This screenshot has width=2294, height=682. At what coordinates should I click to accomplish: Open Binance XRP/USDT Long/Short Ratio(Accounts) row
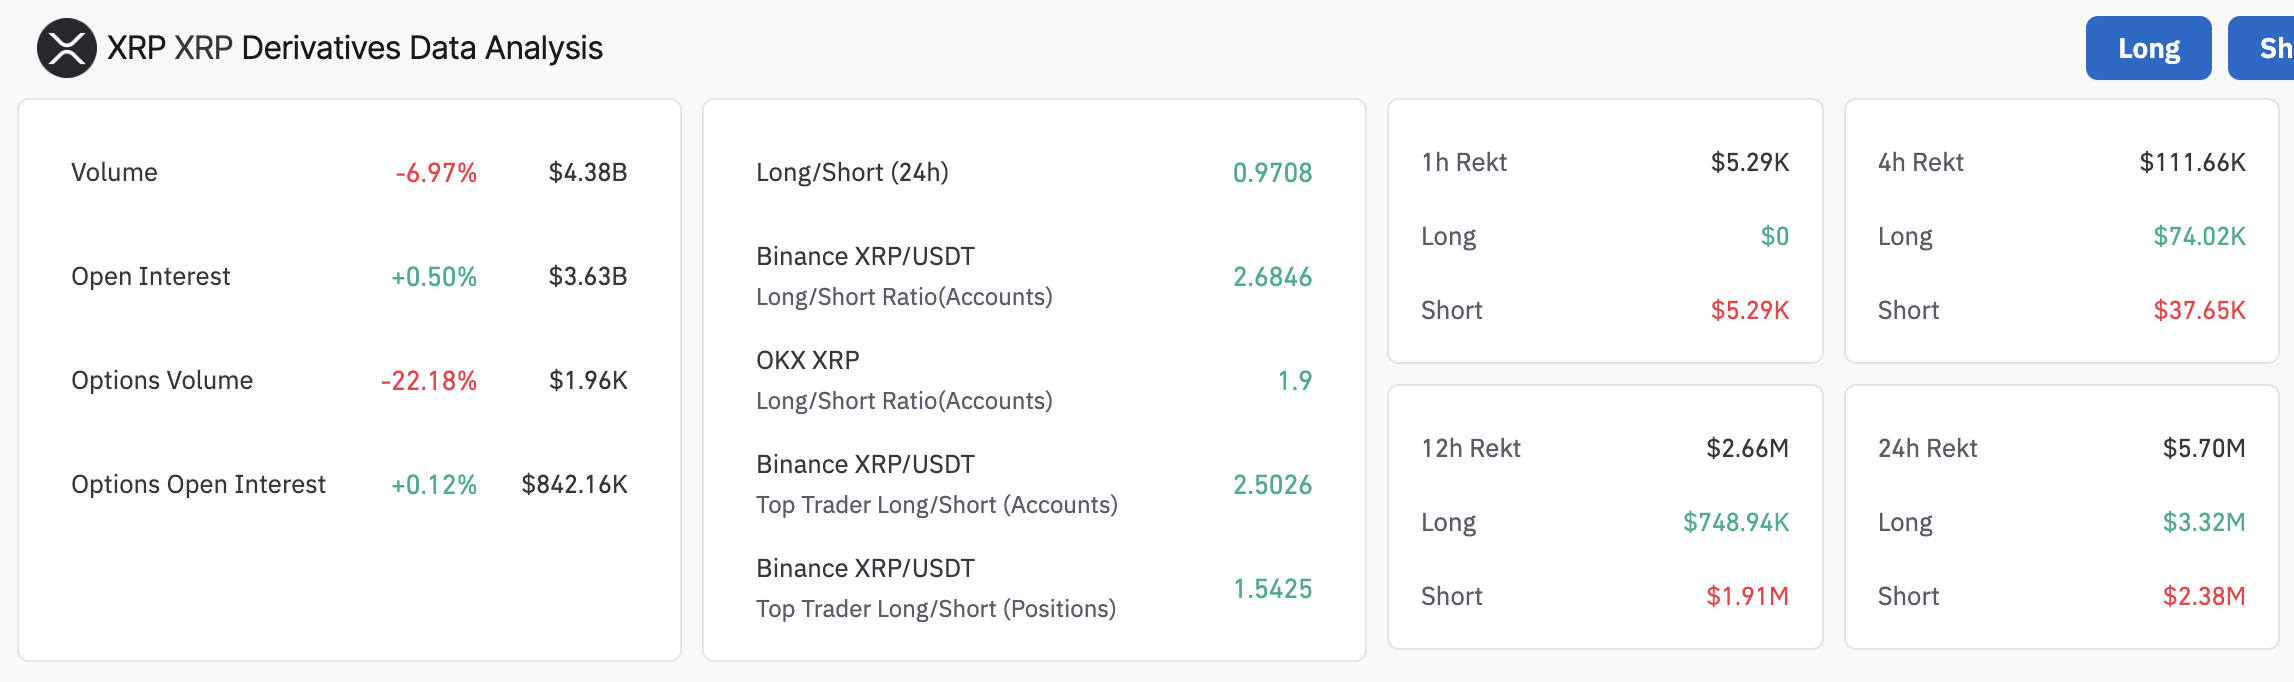click(1034, 276)
